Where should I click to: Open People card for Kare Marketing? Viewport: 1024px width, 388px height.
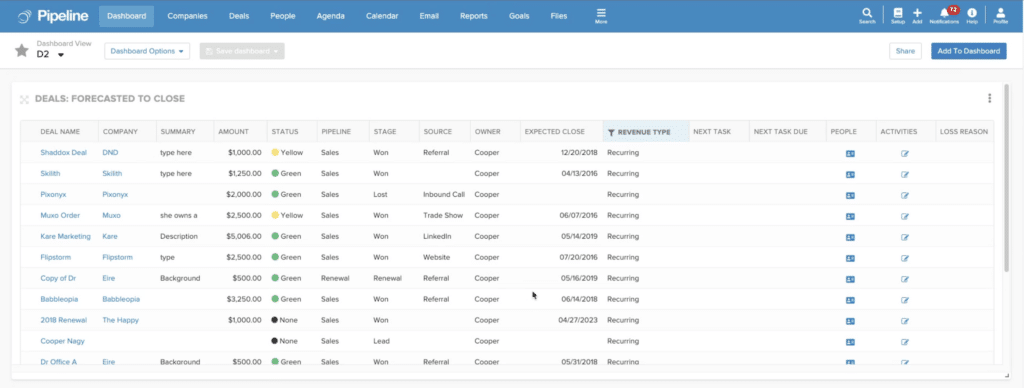[850, 237]
